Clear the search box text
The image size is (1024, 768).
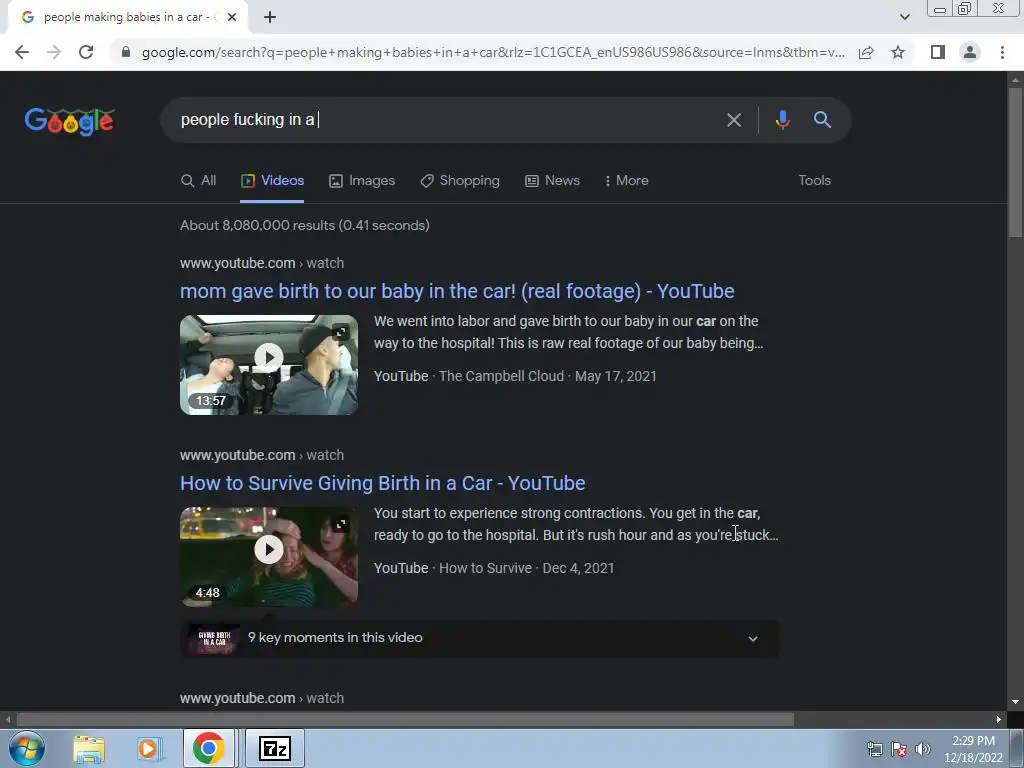coord(734,120)
